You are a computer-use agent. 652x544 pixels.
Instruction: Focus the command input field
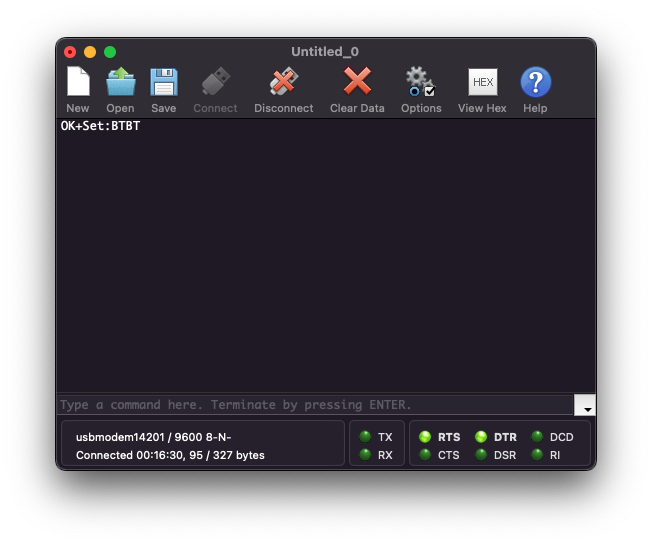tap(315, 405)
